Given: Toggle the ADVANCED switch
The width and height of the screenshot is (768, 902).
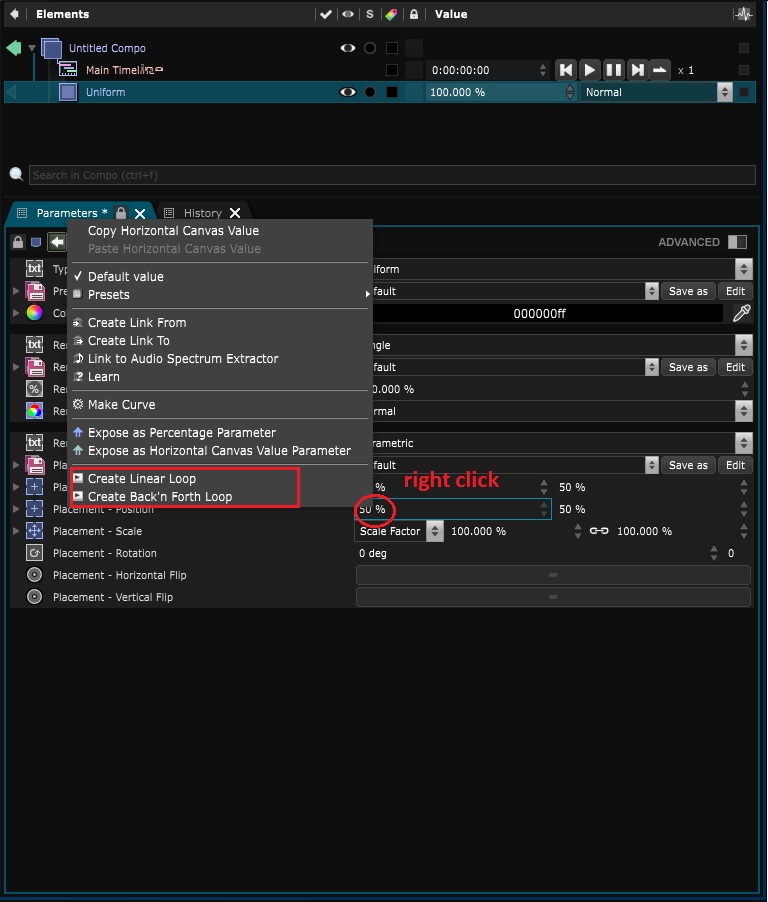Looking at the screenshot, I should (737, 242).
